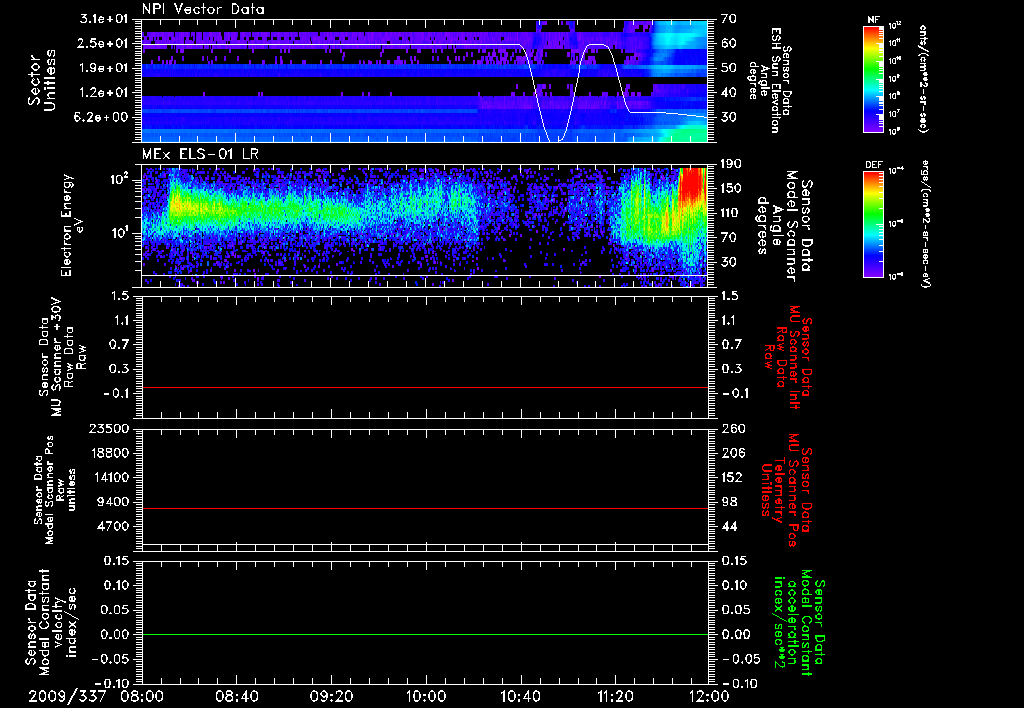Select the "ESH Sun Elevation Angle" axis title
This screenshot has width=1024, height=708.
tap(772, 80)
